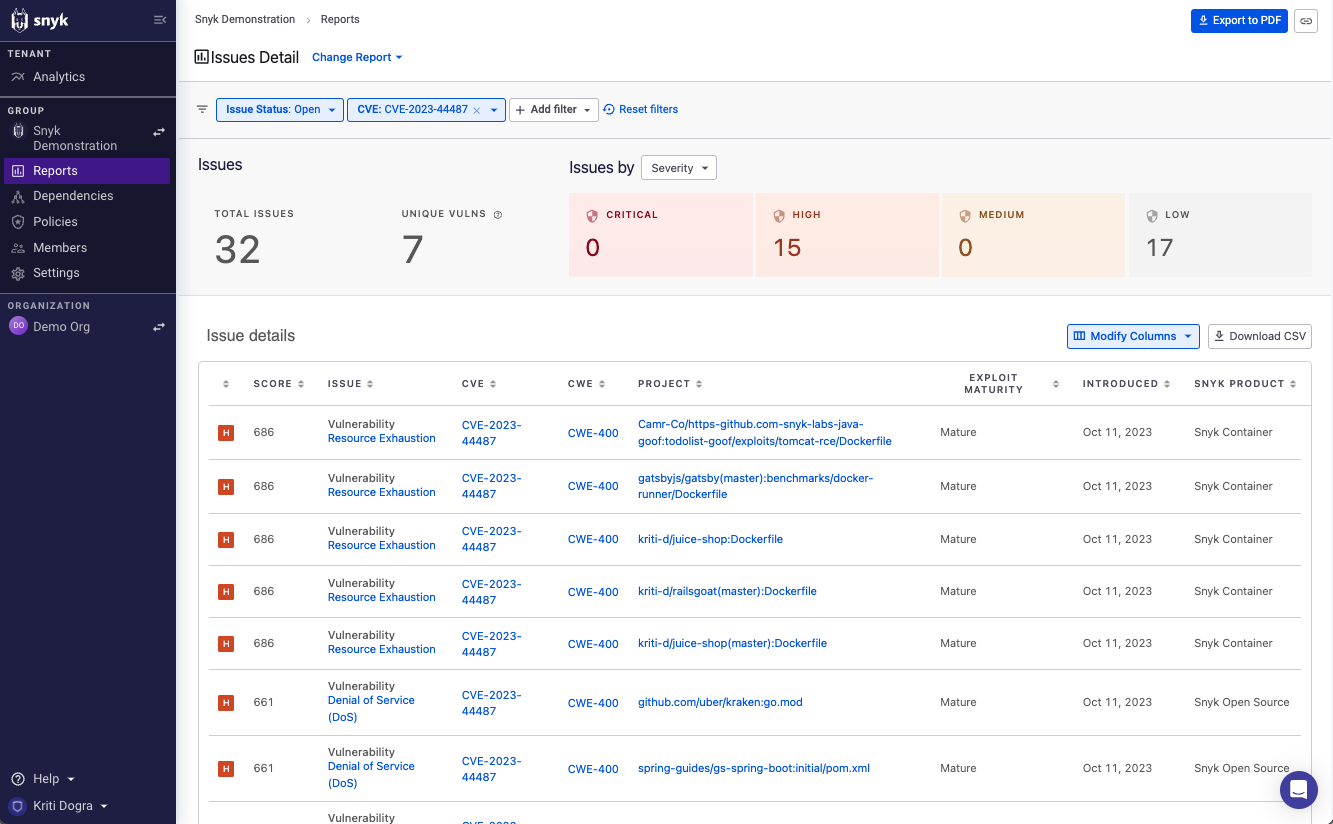Viewport: 1333px width, 824px height.
Task: Click the Issues Detail report icon
Action: pyautogui.click(x=202, y=57)
